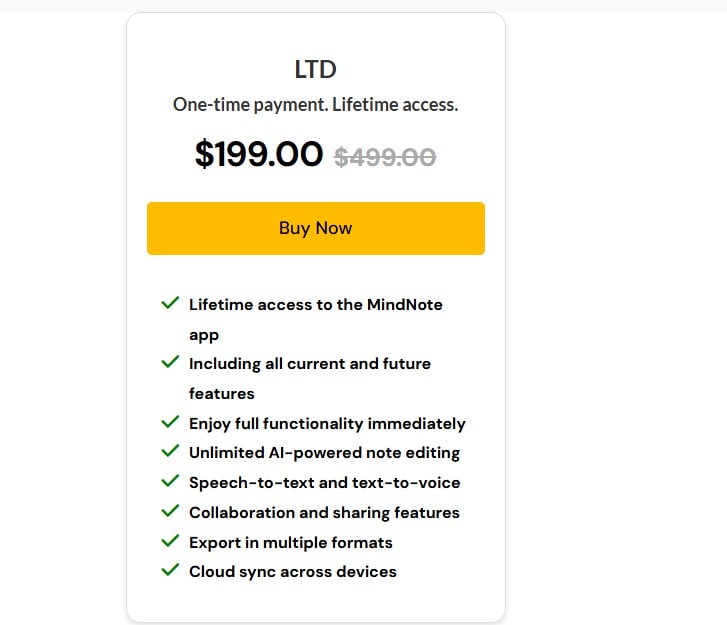The width and height of the screenshot is (727, 625).
Task: Click the One-time payment subtitle text
Action: click(315, 104)
